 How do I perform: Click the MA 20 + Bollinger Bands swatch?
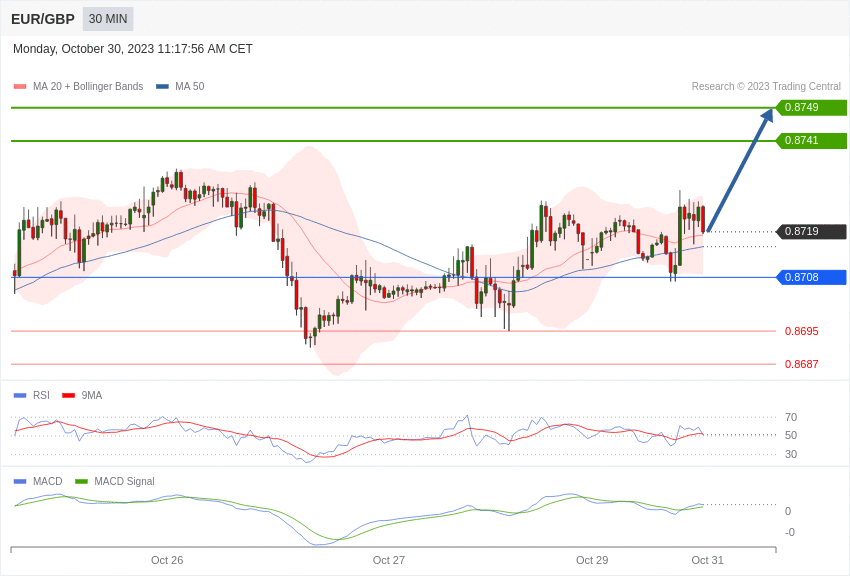[x=20, y=87]
